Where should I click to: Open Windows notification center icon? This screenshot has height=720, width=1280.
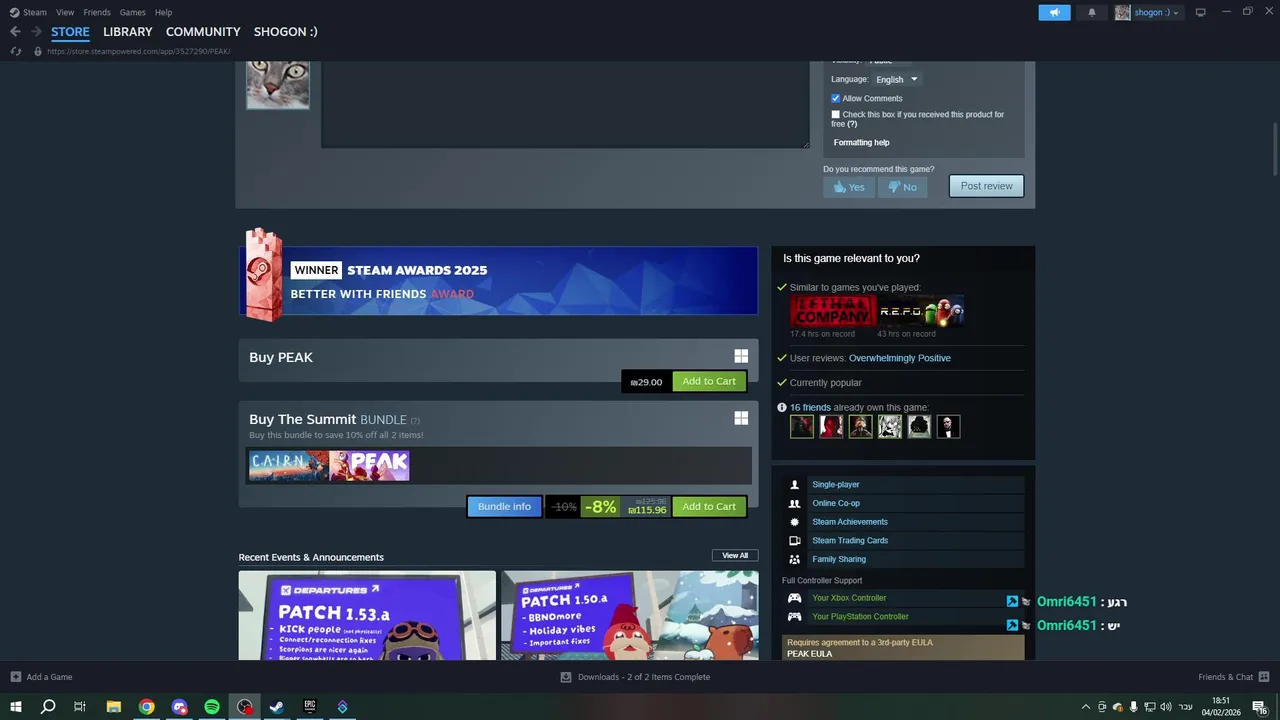pos(1260,707)
